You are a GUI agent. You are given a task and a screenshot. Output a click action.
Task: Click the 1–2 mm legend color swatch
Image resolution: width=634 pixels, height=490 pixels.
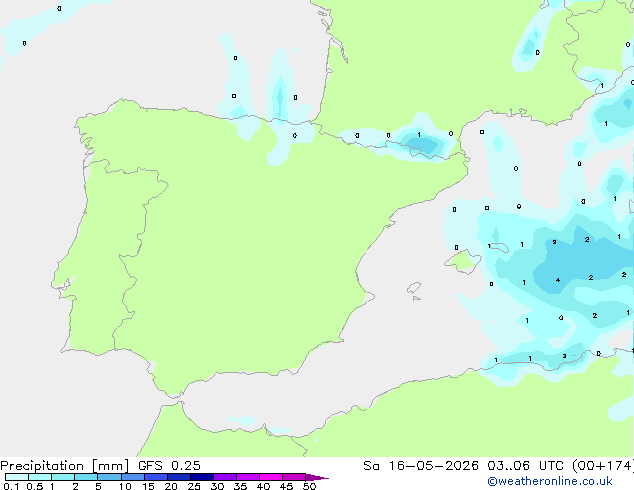coord(63,477)
